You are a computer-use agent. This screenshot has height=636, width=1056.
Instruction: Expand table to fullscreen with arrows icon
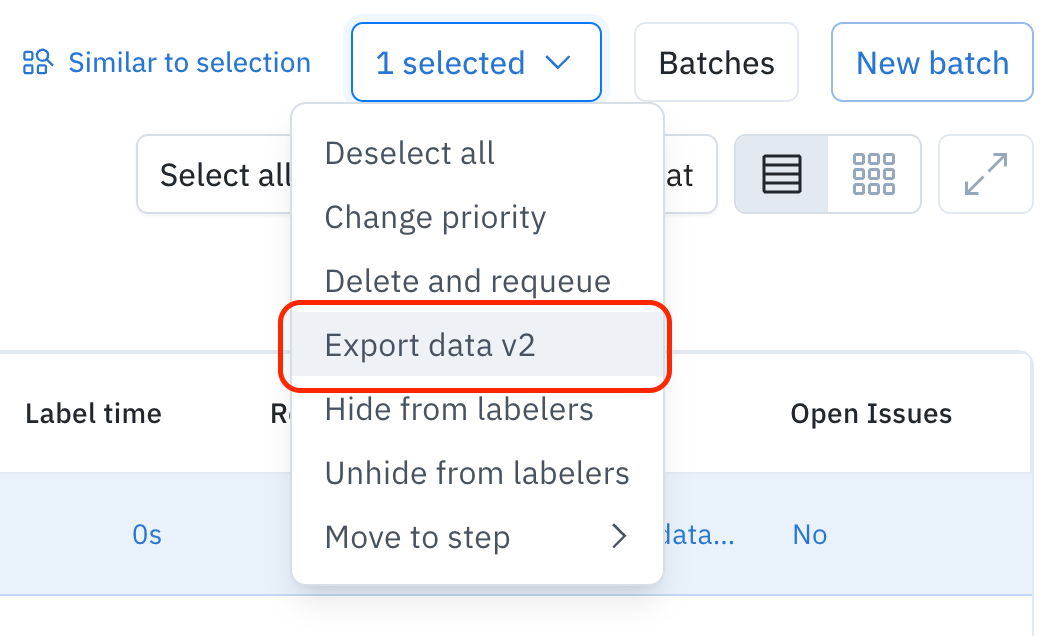click(985, 175)
